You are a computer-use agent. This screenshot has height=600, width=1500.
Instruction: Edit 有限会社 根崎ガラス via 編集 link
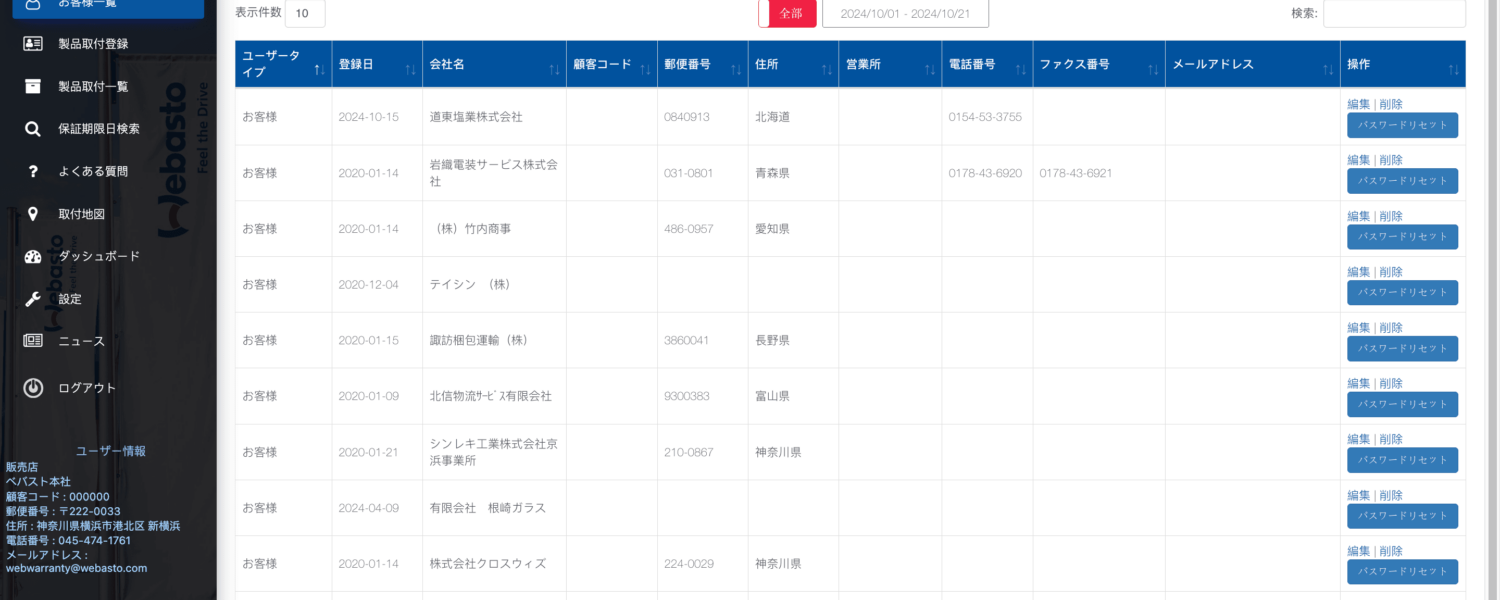pyautogui.click(x=1358, y=496)
